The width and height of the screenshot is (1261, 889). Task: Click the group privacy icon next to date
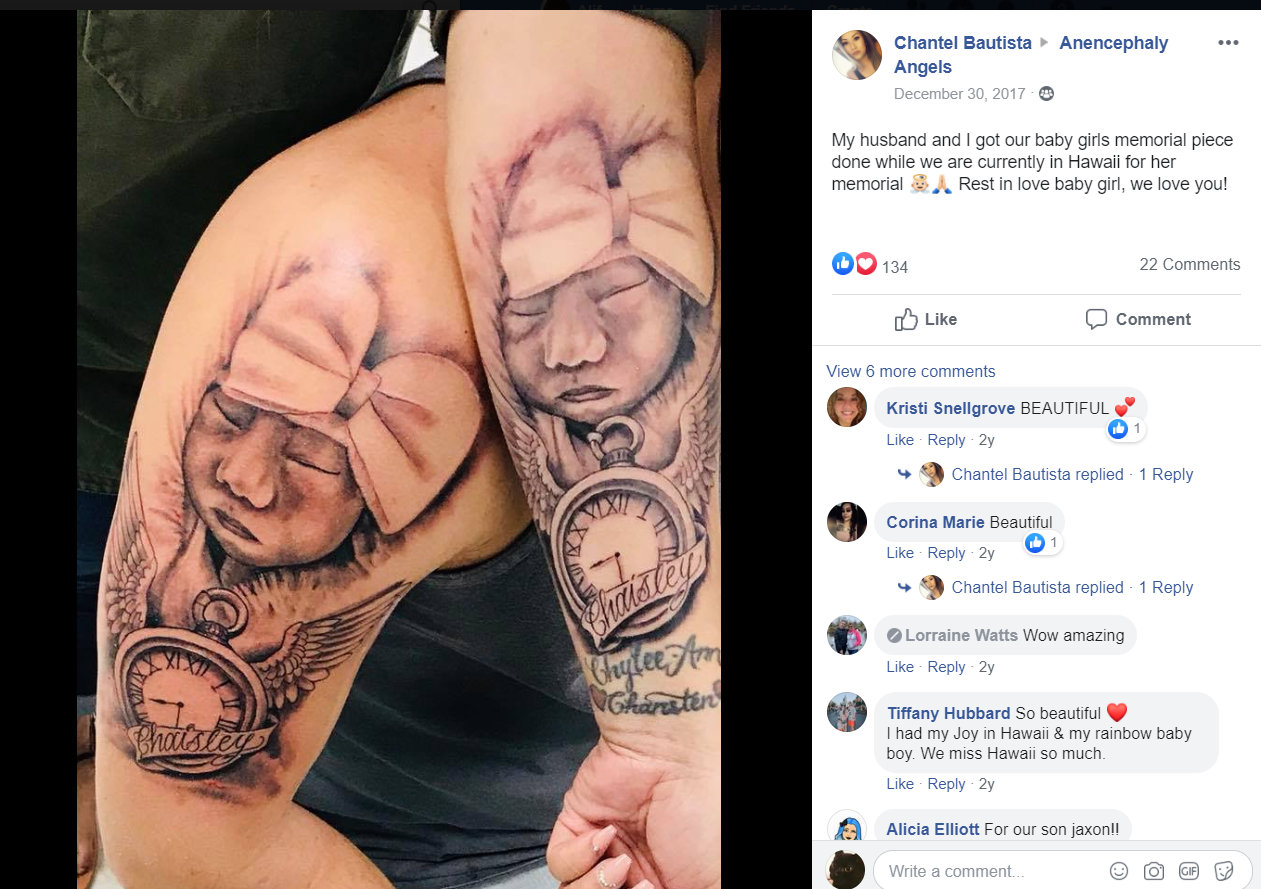1046,93
